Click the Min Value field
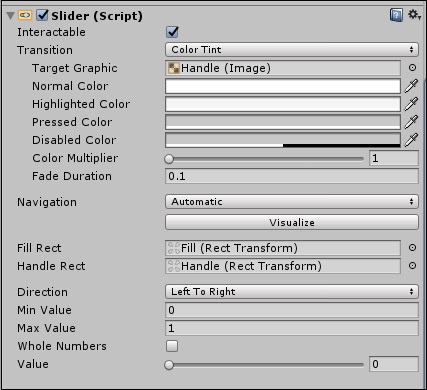 pyautogui.click(x=292, y=310)
